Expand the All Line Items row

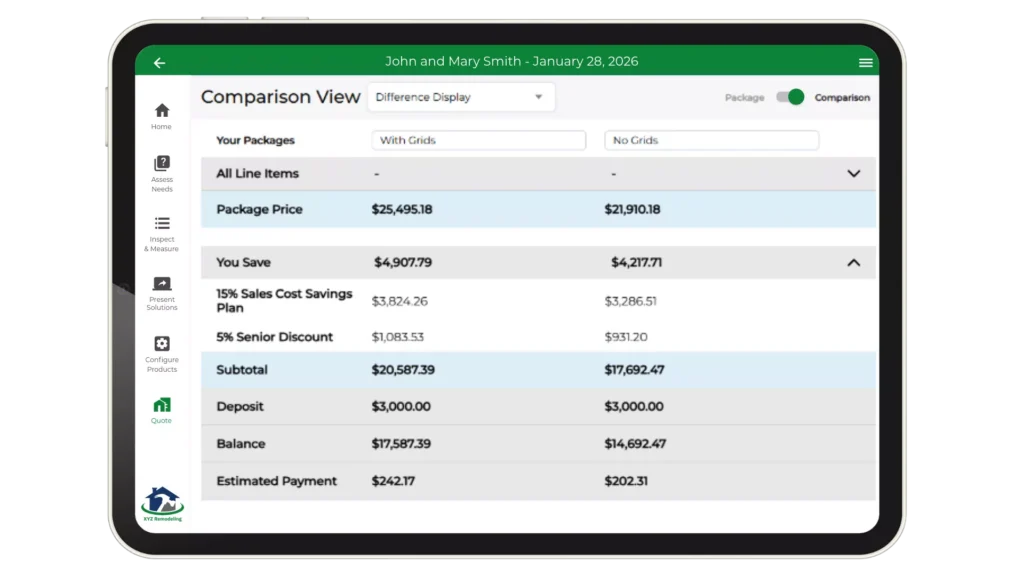click(853, 174)
